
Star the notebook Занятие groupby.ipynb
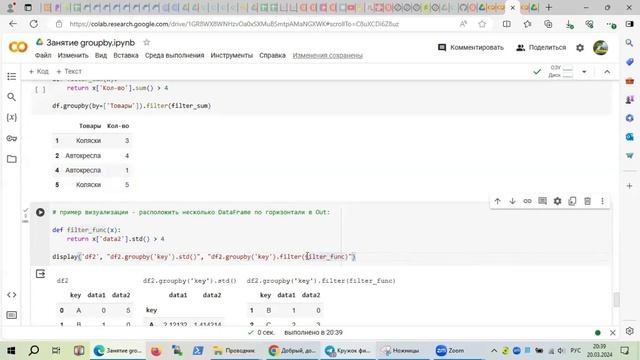coord(147,42)
